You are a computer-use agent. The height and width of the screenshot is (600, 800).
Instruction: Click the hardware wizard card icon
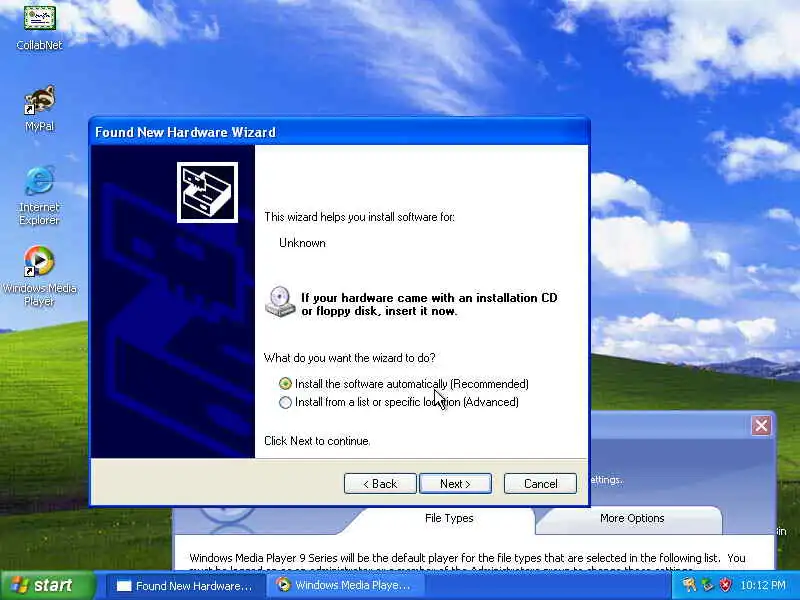click(x=207, y=192)
